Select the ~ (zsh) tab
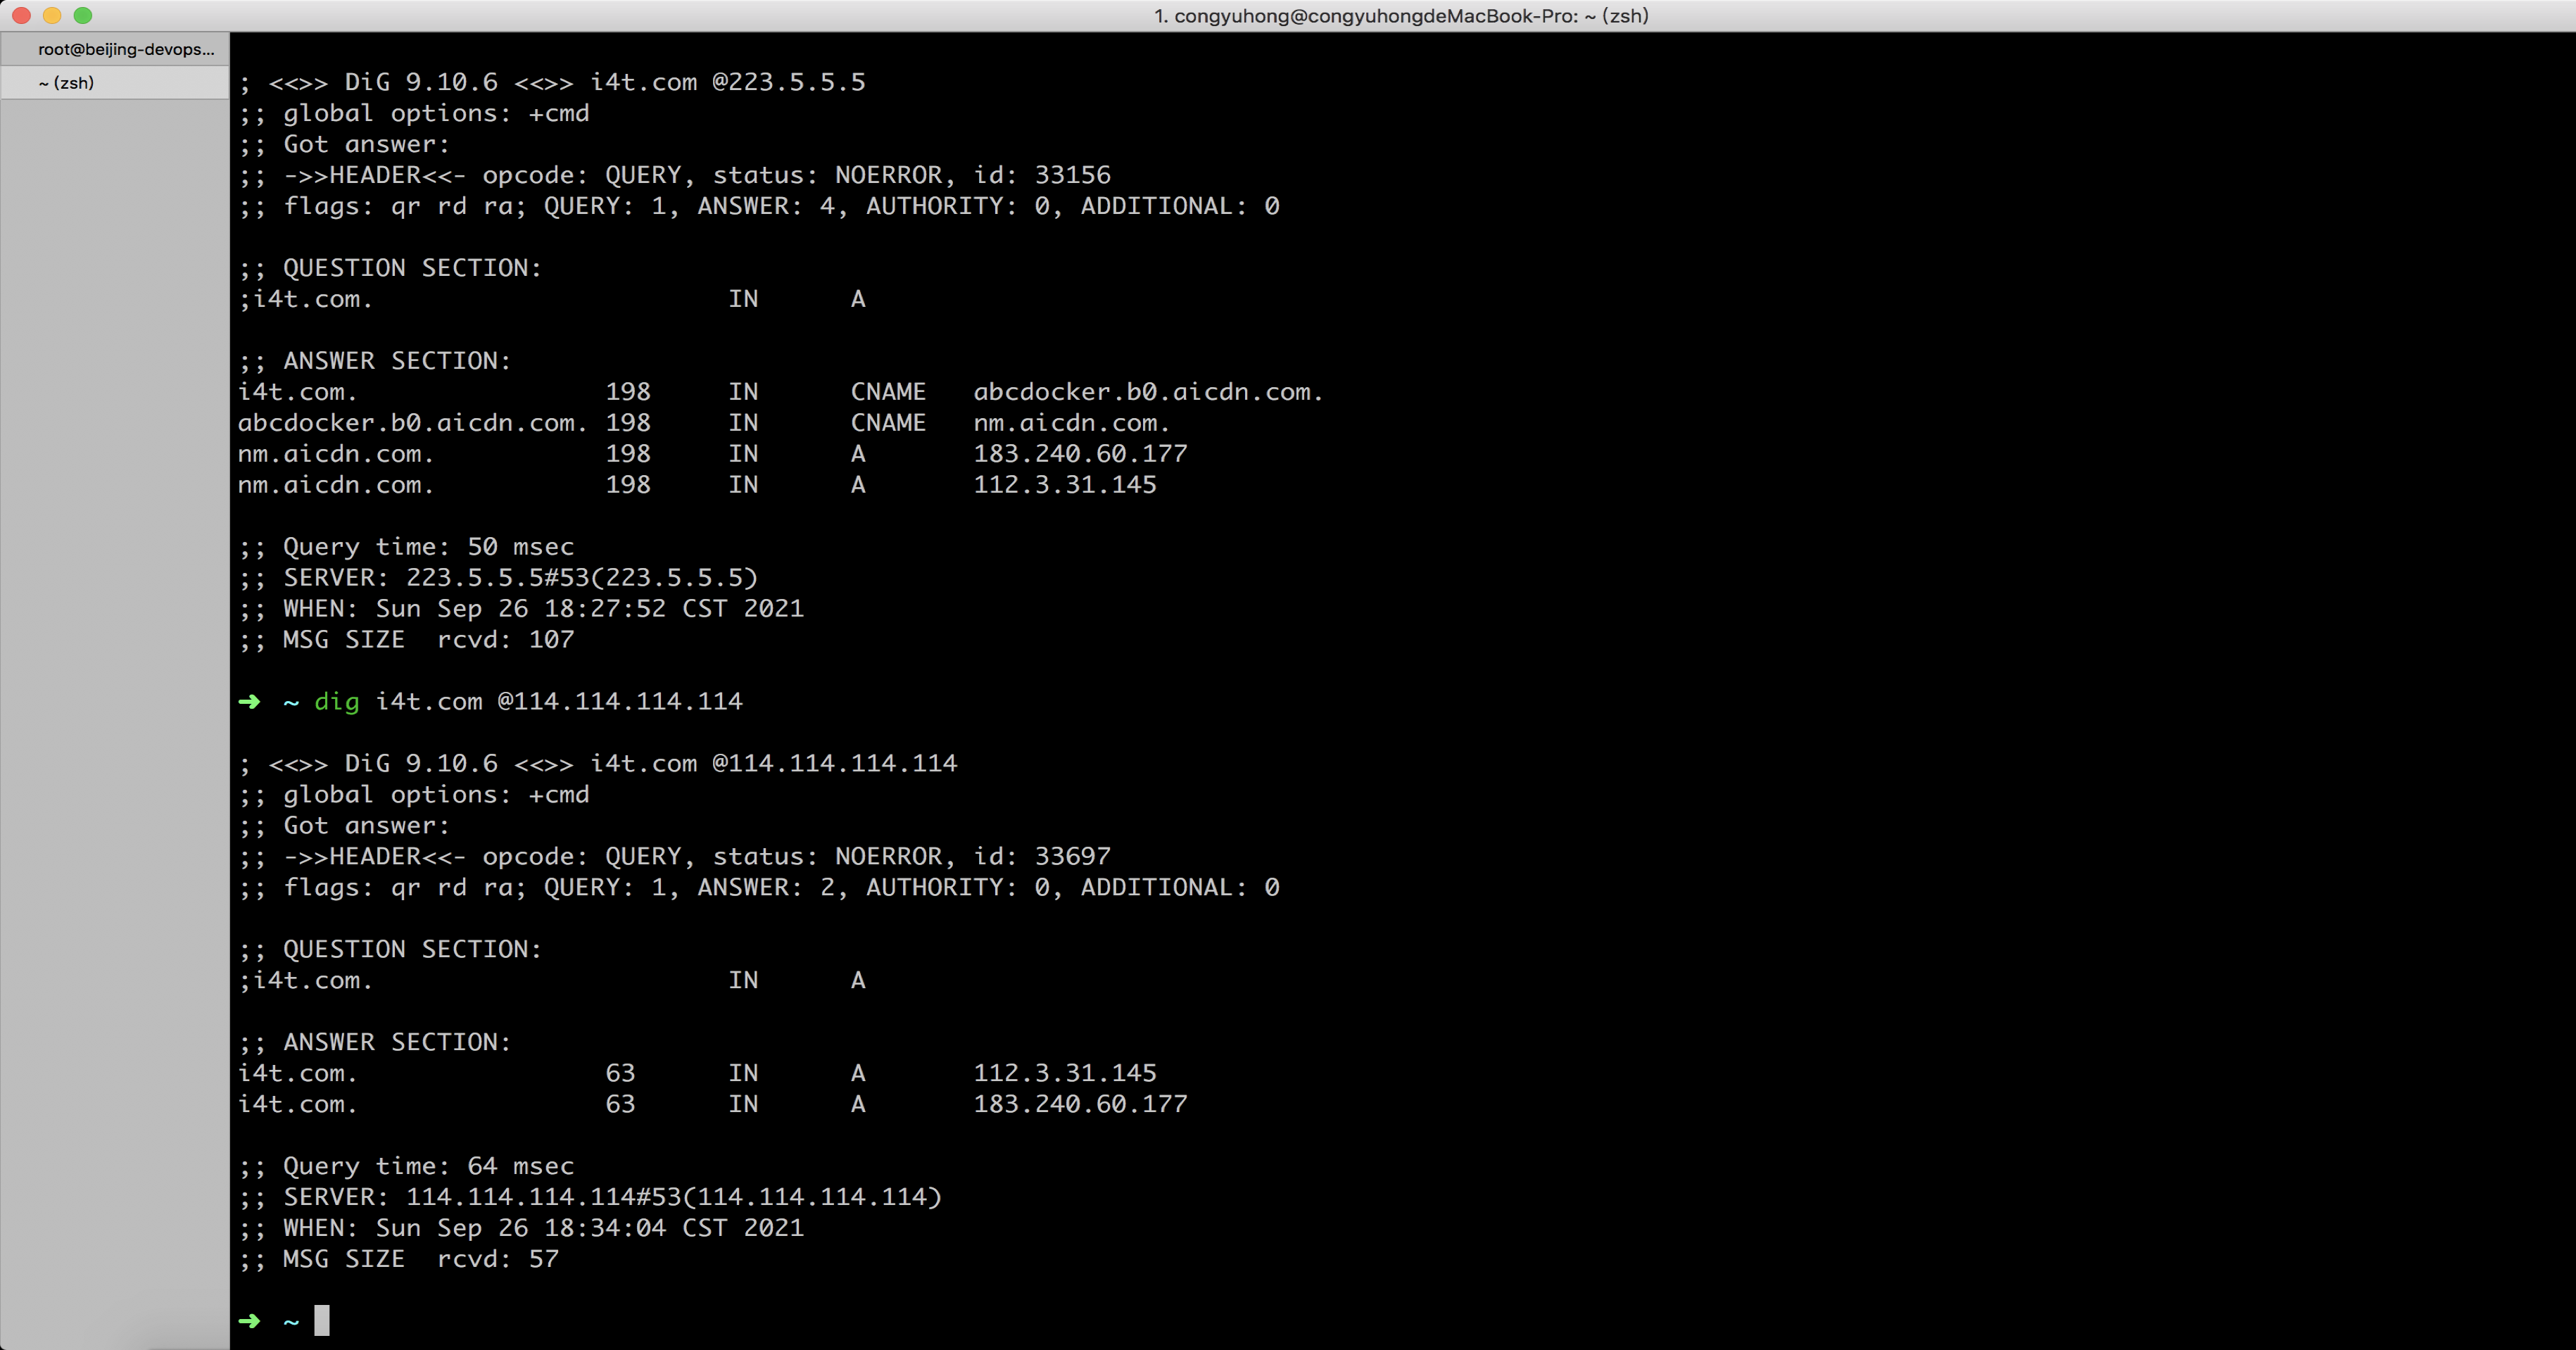 (66, 83)
